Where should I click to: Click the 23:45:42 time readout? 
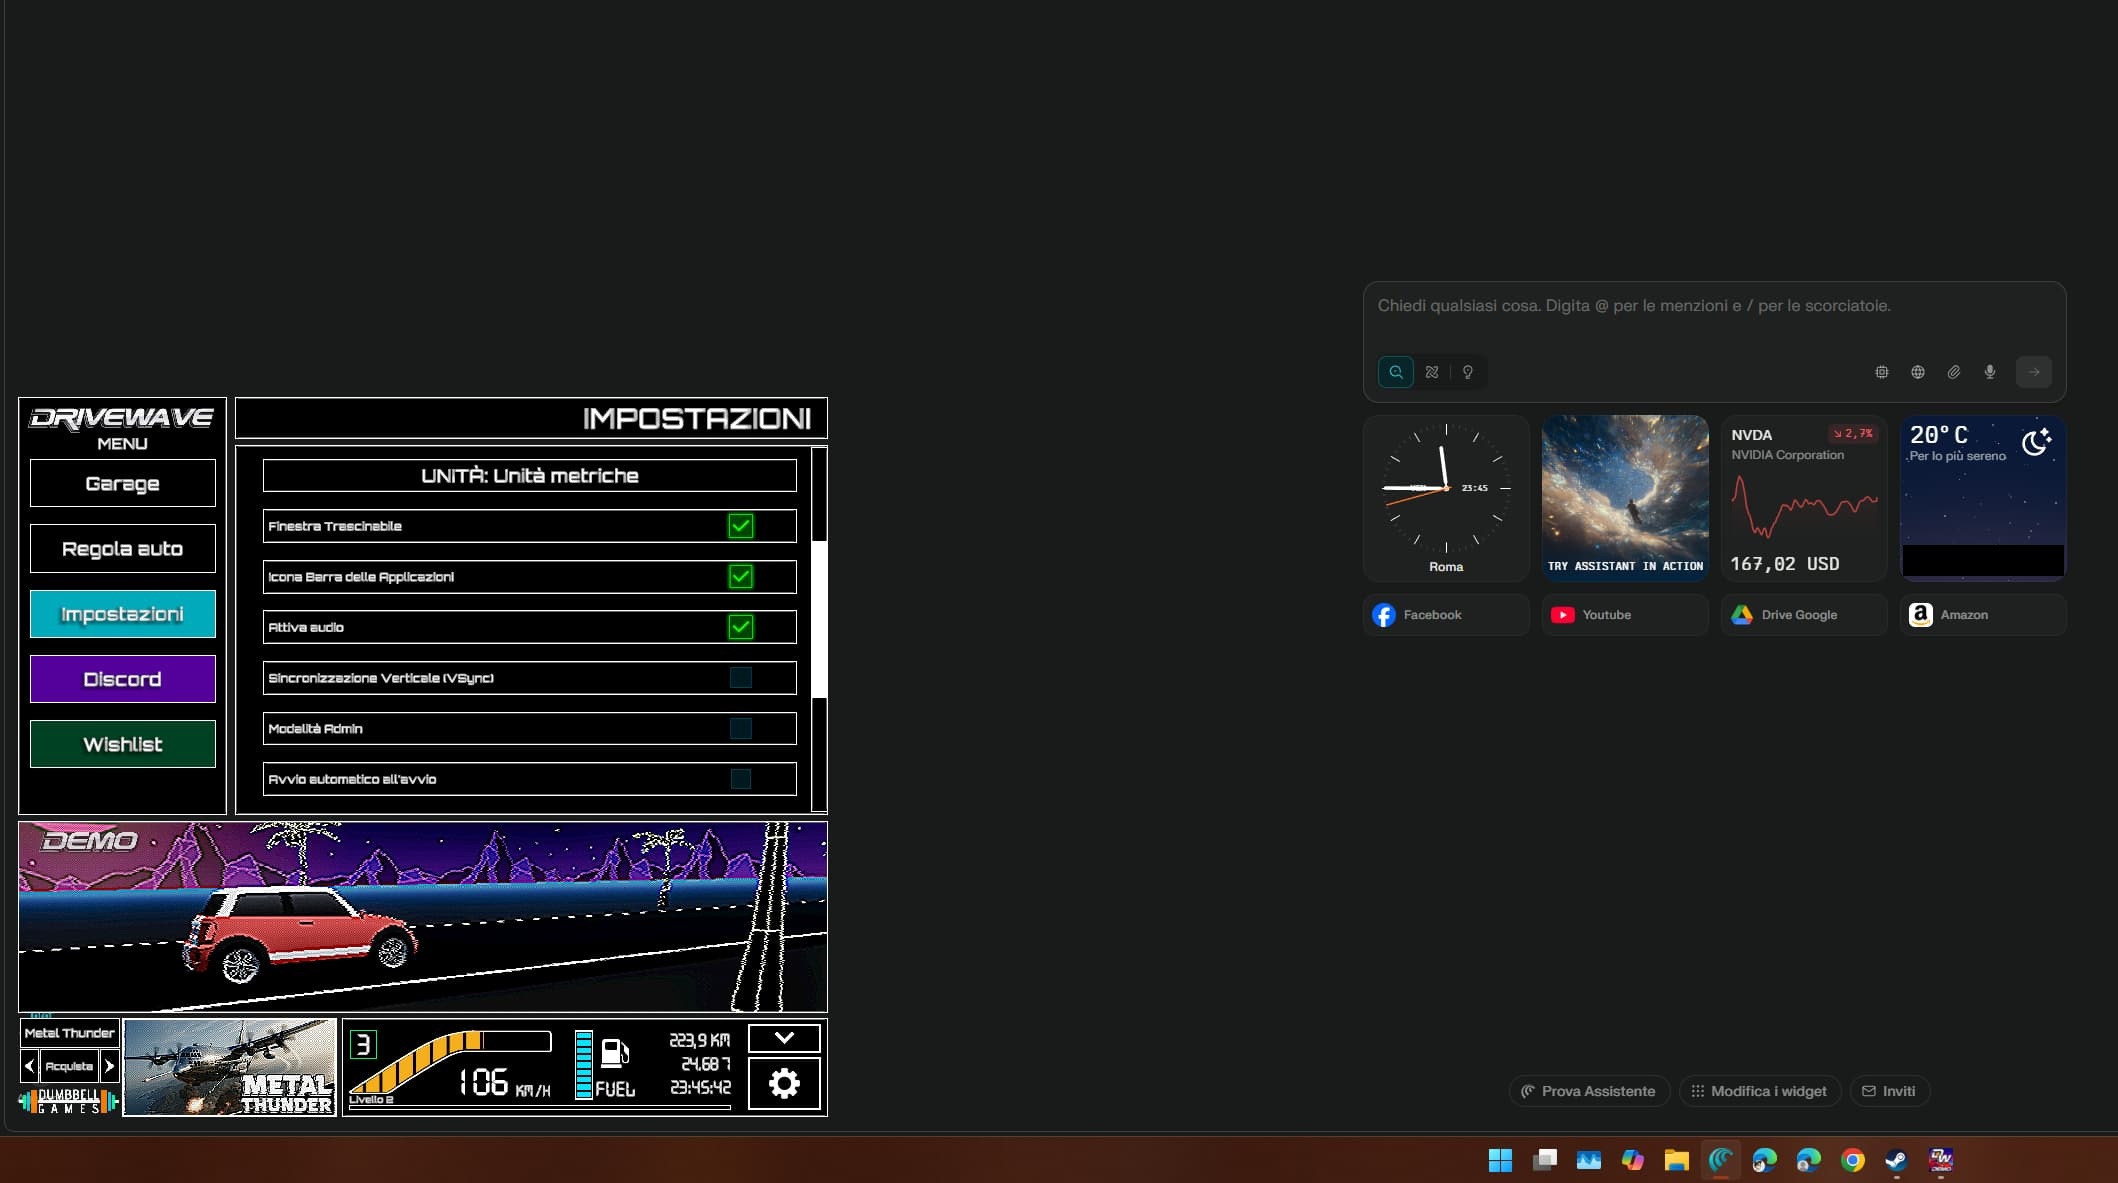coord(700,1087)
